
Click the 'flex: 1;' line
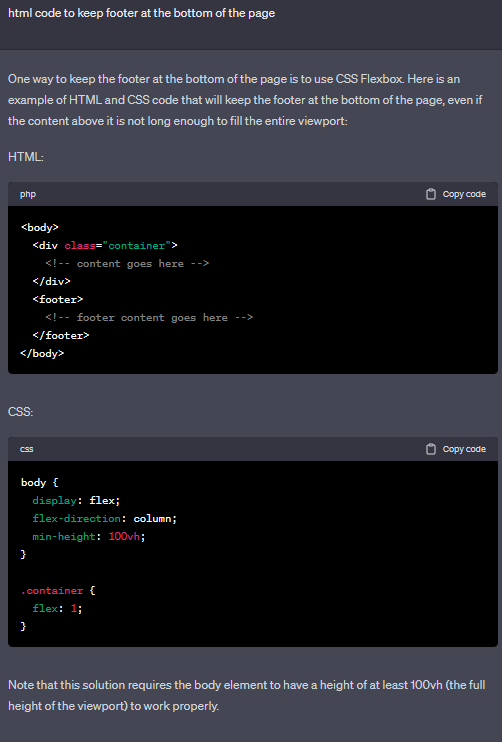(57, 609)
